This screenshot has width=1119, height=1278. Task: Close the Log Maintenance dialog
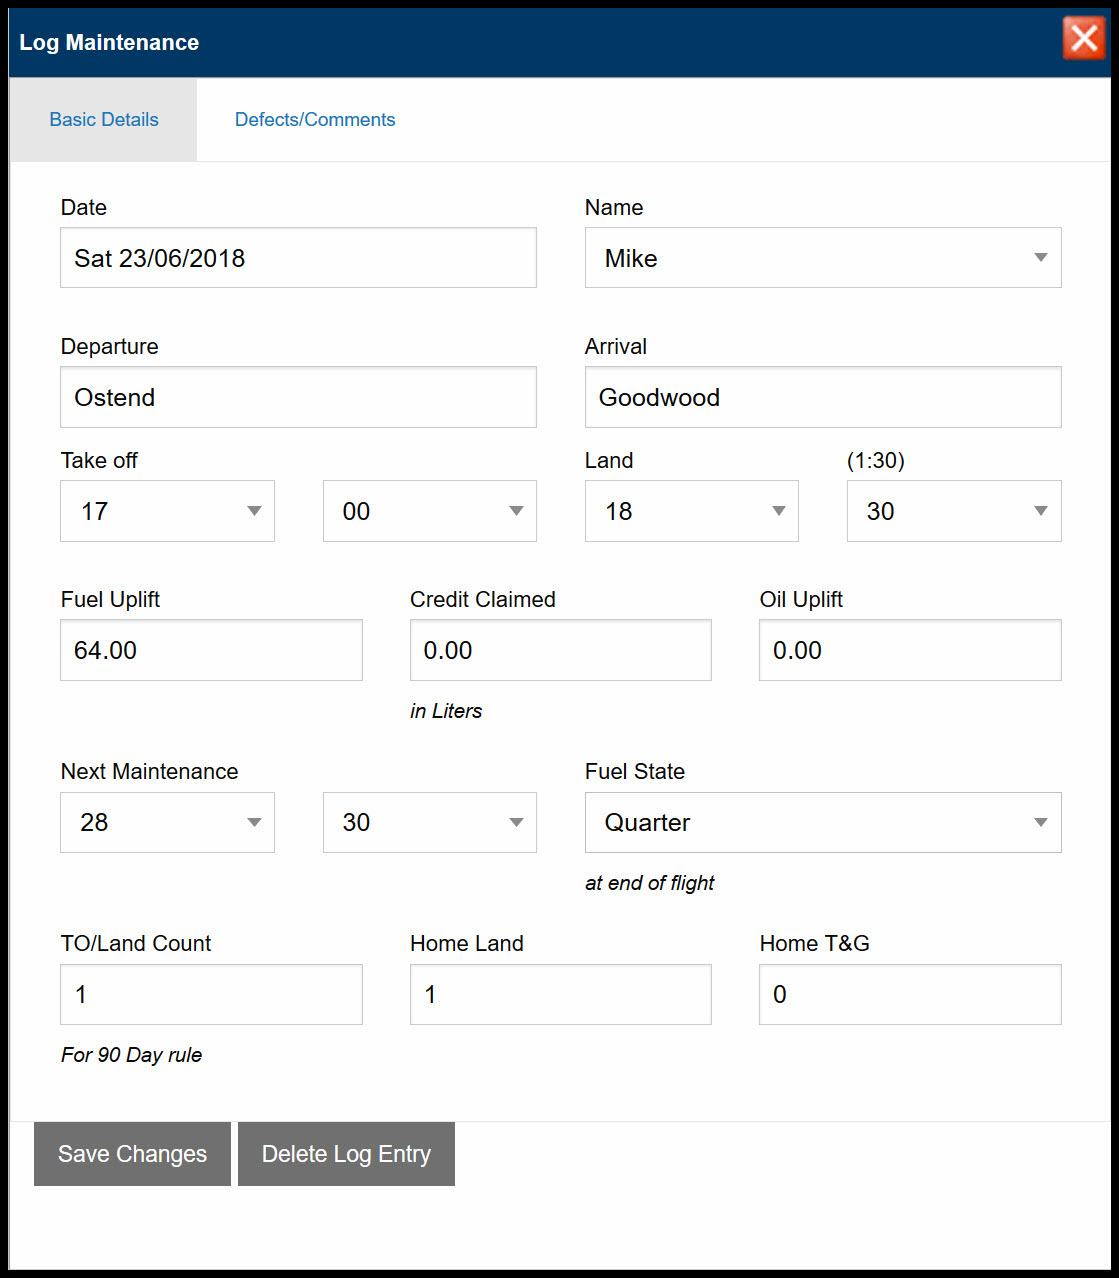[x=1084, y=39]
